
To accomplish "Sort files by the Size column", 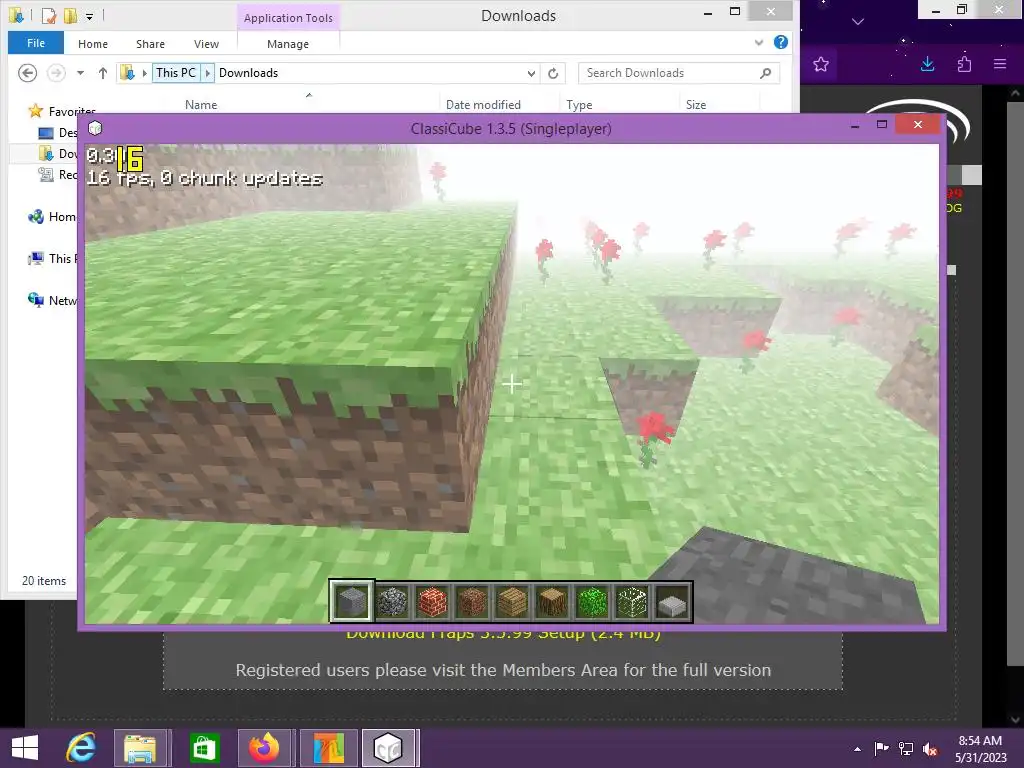I will [696, 104].
